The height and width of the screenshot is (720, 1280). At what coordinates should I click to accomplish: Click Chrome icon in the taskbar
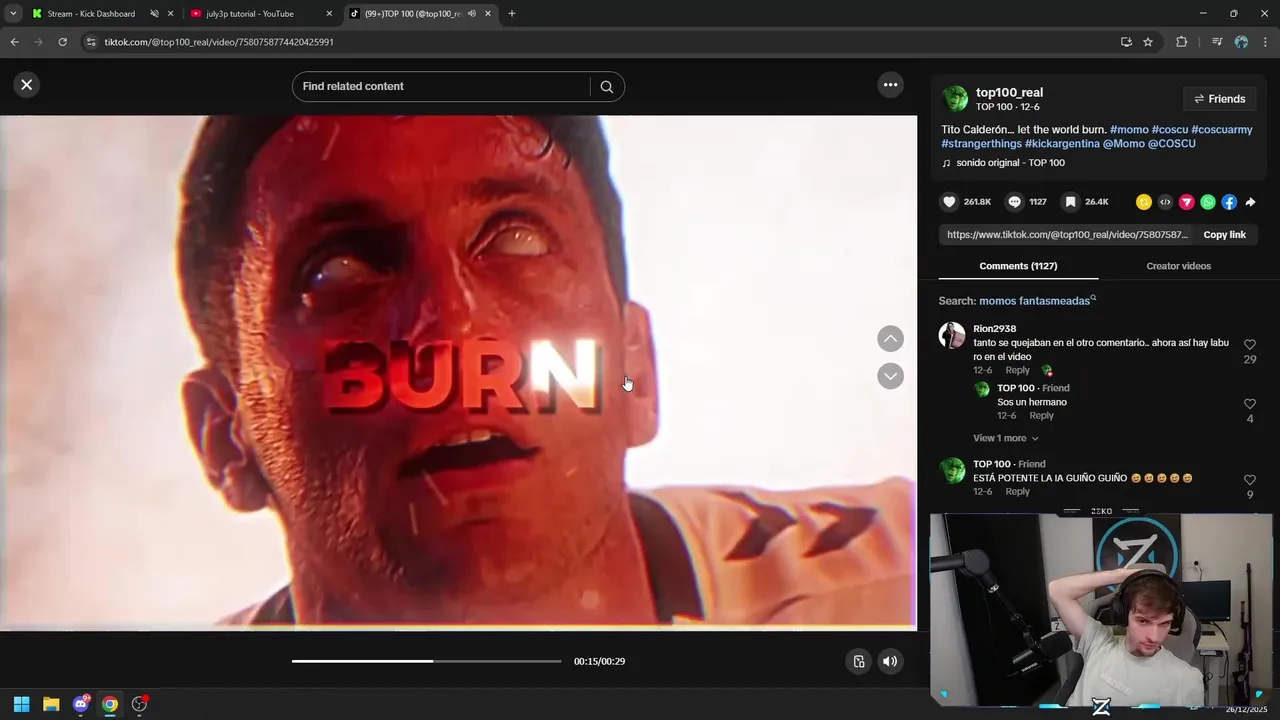point(110,704)
